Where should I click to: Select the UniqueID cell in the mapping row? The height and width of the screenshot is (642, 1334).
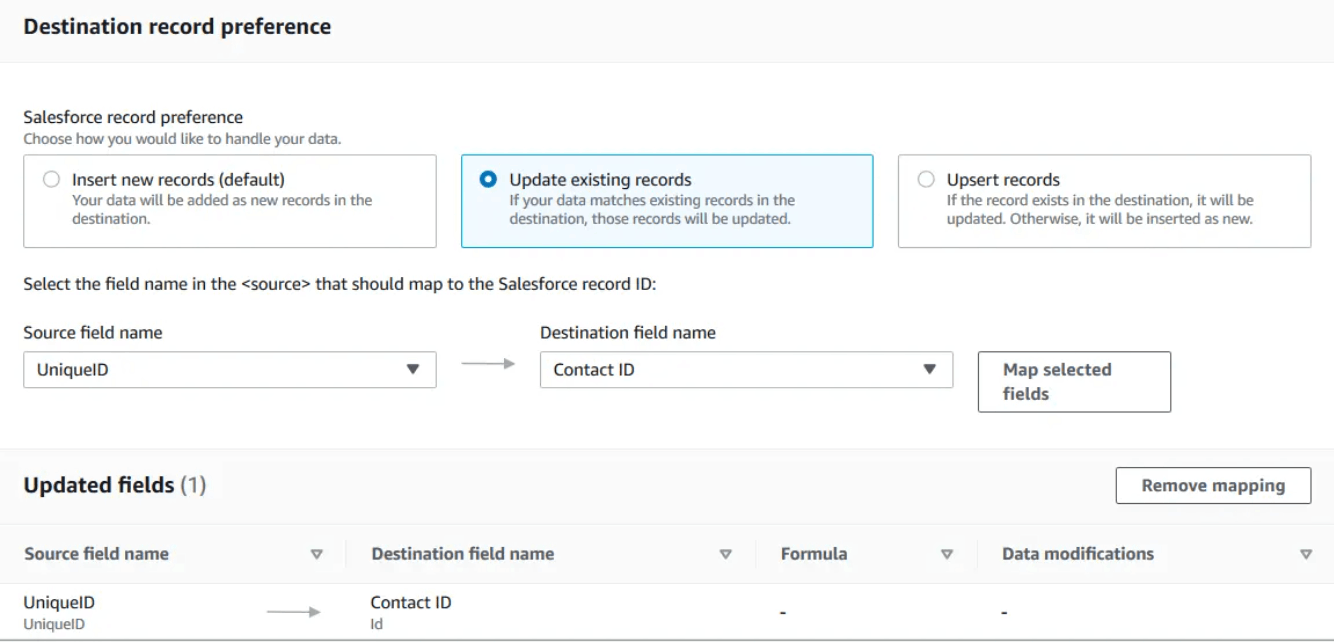pos(59,612)
